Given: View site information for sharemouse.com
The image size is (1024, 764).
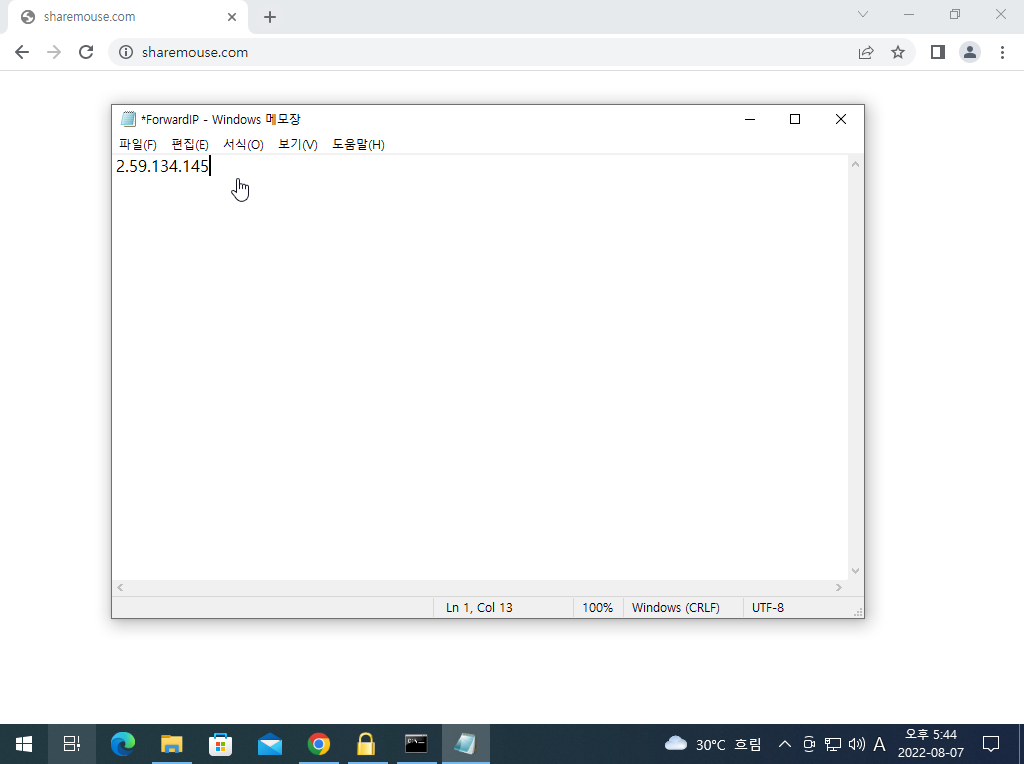Looking at the screenshot, I should [126, 52].
